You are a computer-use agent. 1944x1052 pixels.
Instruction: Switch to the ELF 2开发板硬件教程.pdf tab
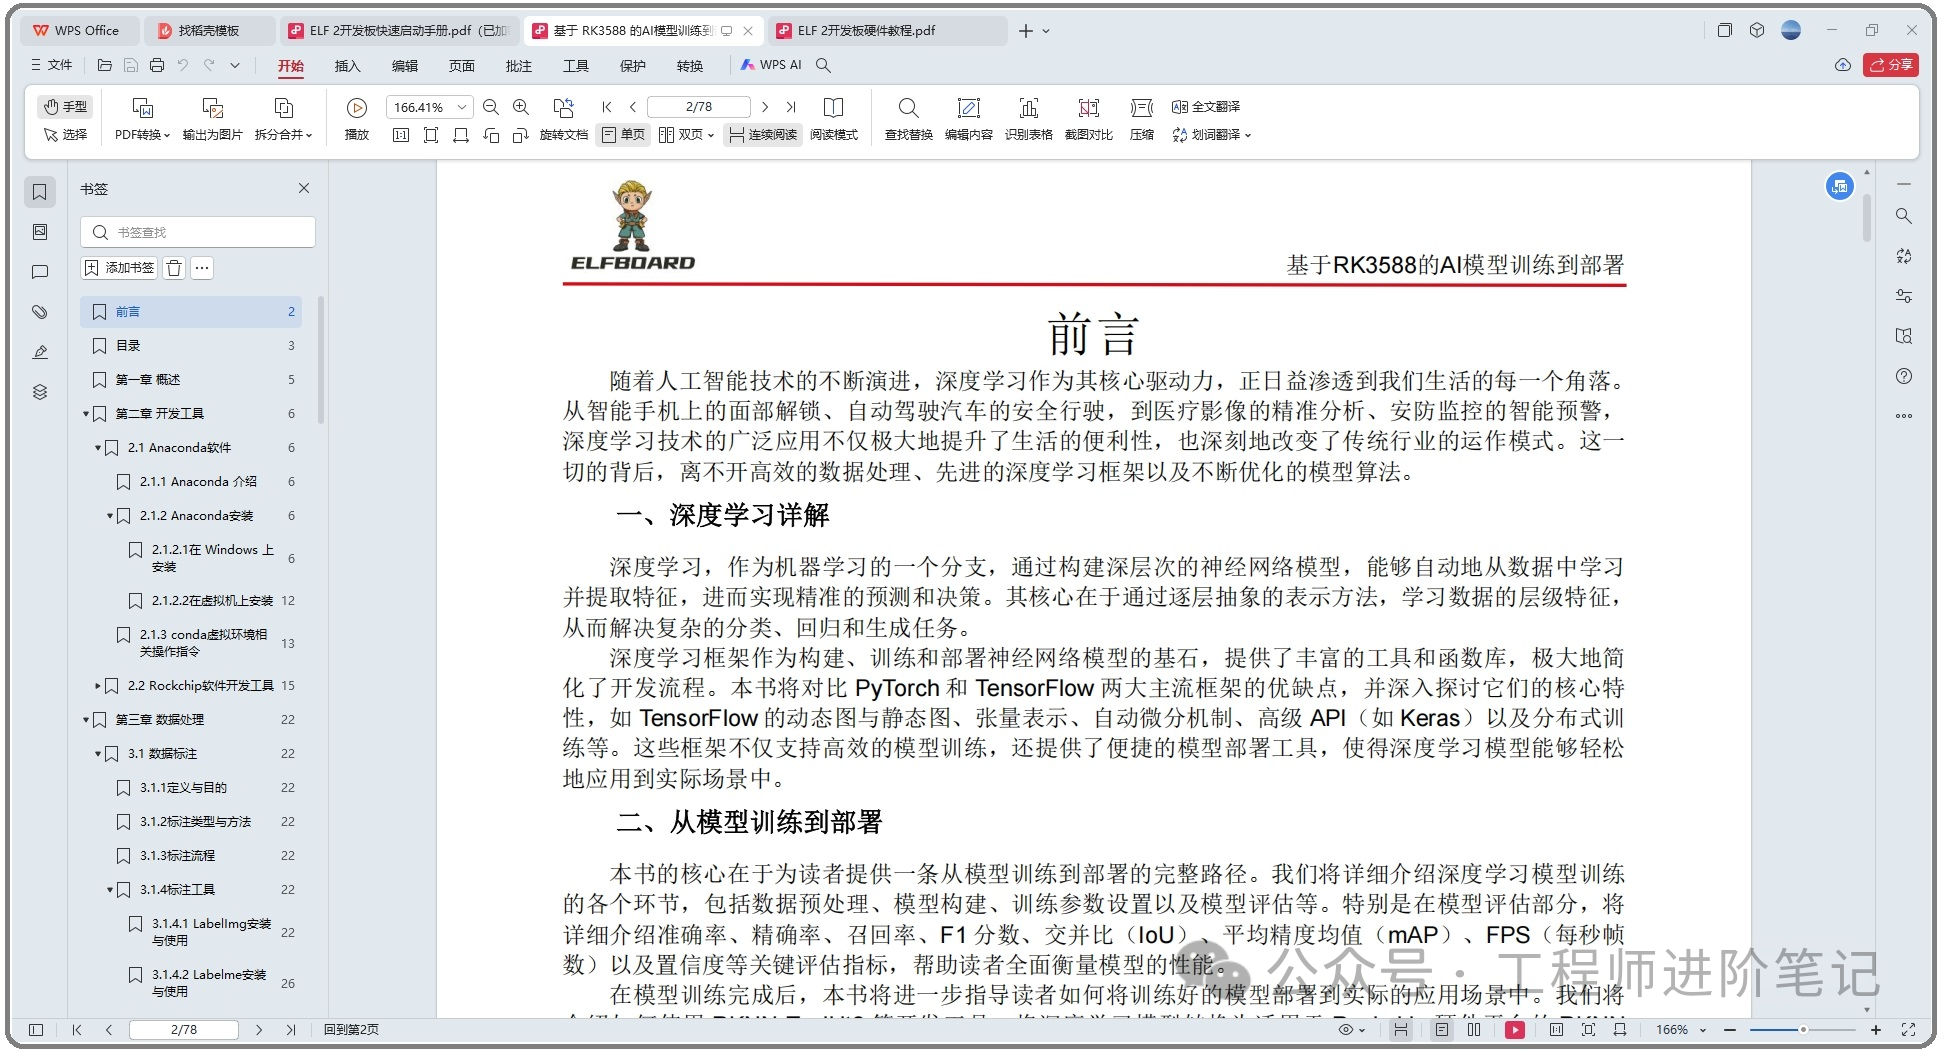click(866, 31)
